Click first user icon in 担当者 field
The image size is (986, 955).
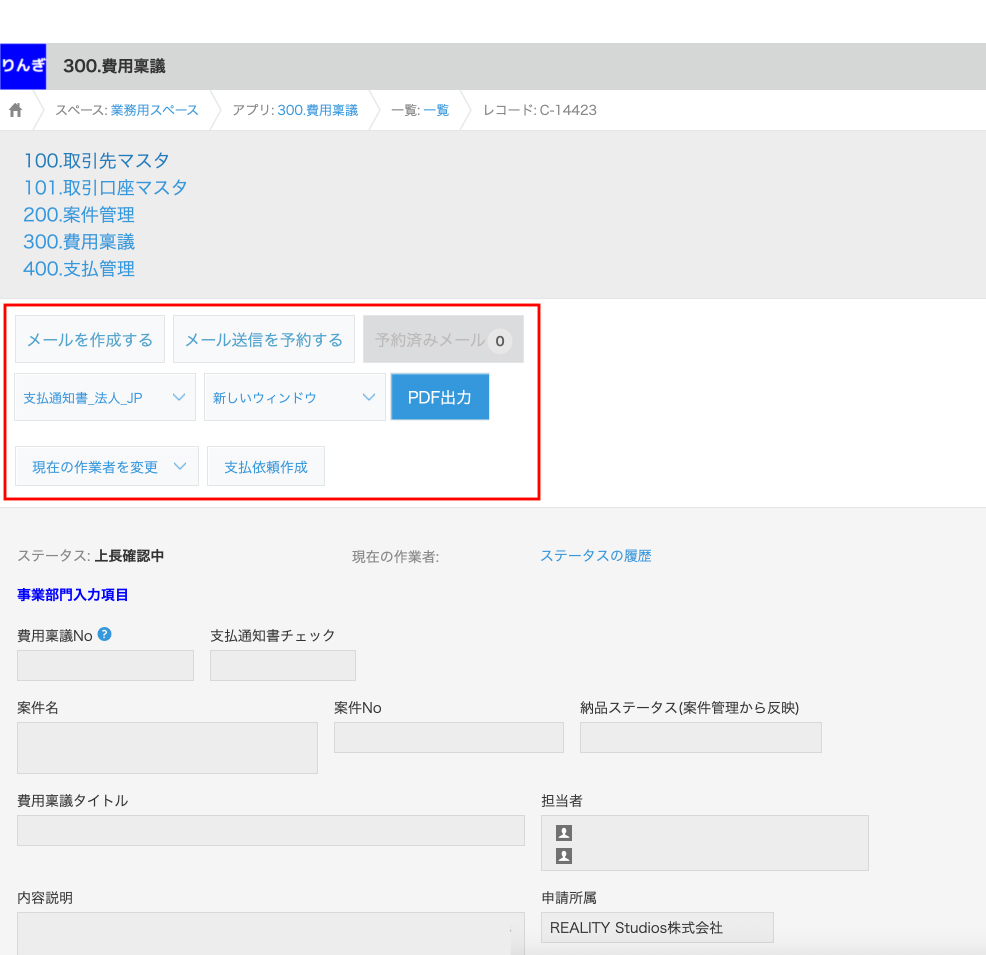(x=564, y=832)
